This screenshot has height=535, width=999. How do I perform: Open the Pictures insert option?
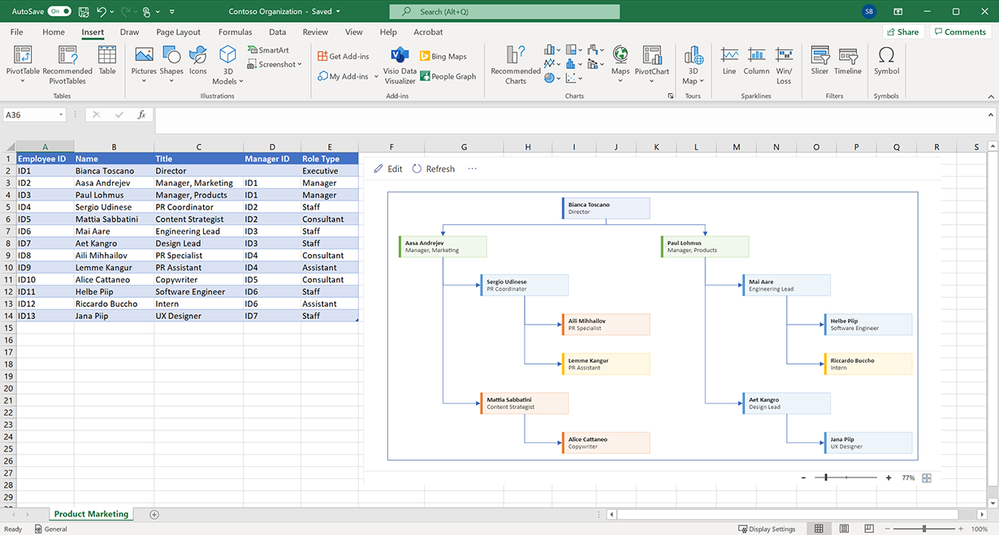[x=144, y=64]
